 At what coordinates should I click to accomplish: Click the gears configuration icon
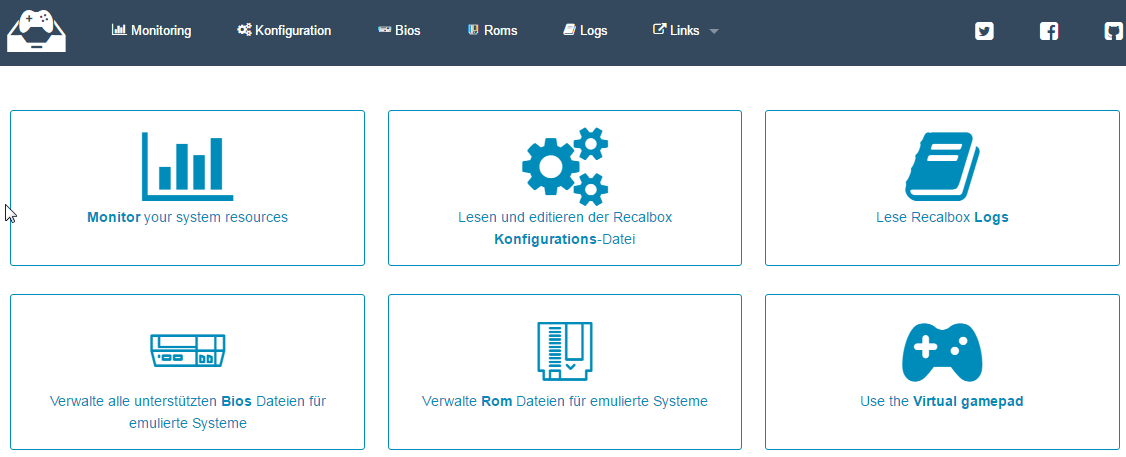(x=565, y=166)
